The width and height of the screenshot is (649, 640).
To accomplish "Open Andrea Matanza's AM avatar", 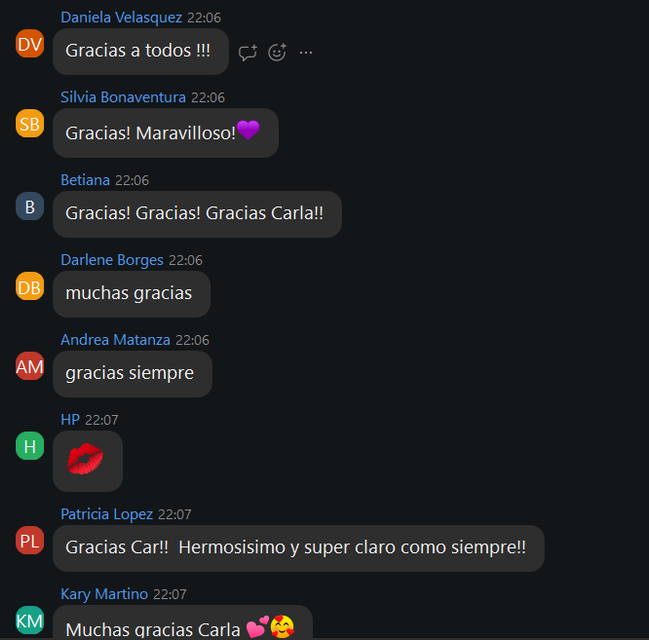I will [30, 366].
